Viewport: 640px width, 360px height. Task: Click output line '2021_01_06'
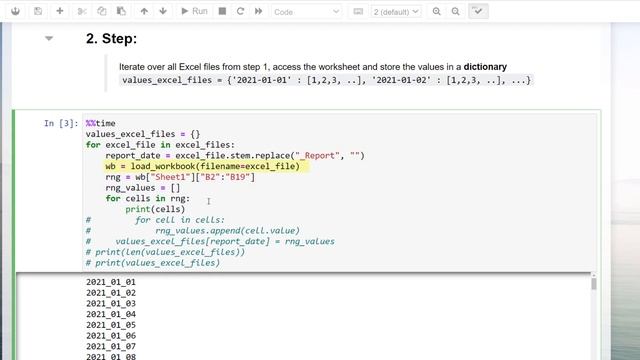[x=111, y=336]
